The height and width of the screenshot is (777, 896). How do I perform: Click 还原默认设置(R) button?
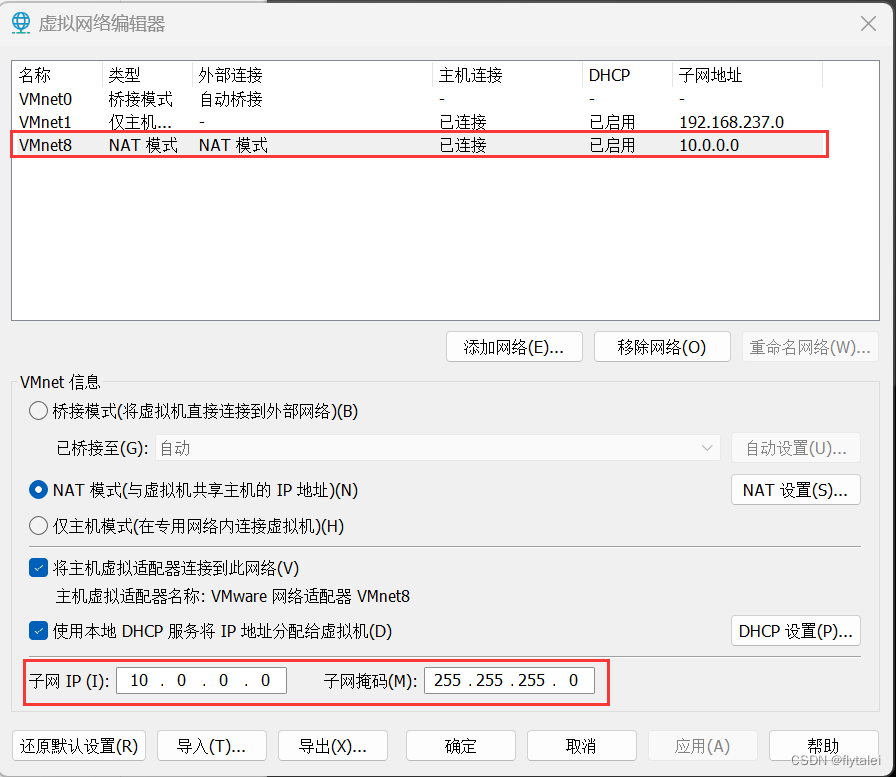79,746
